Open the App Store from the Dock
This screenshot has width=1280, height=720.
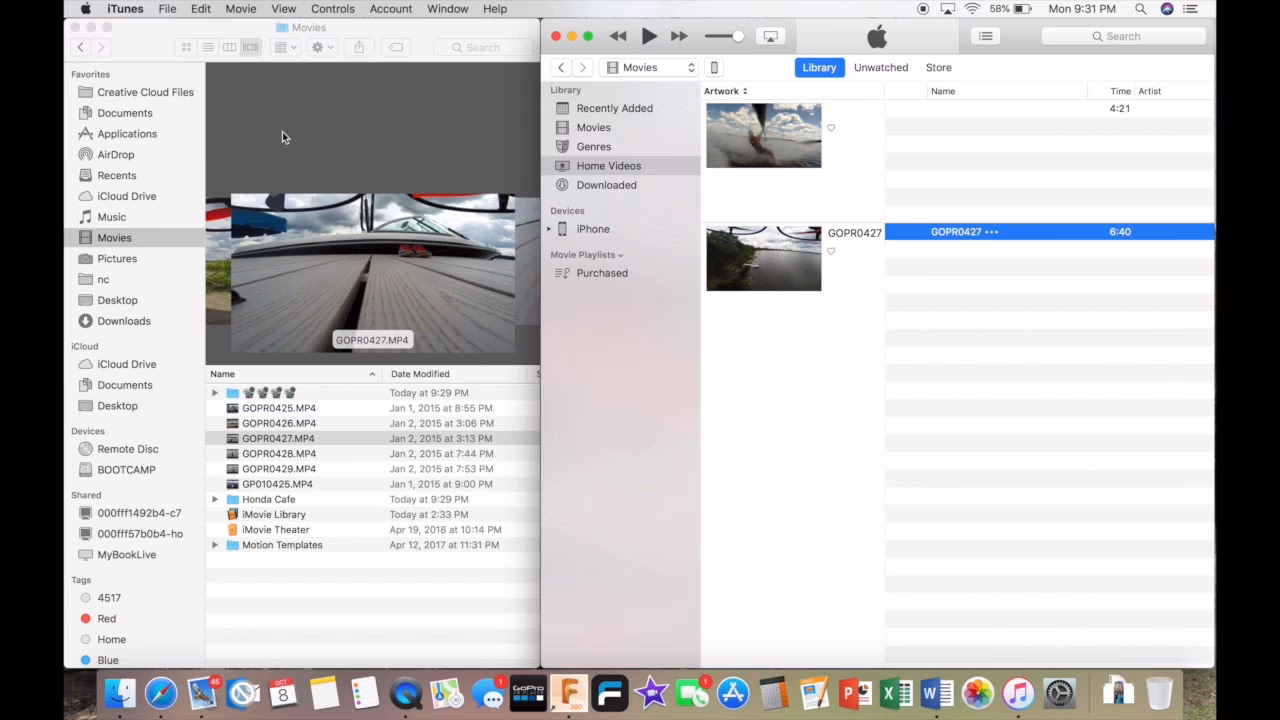click(x=733, y=693)
